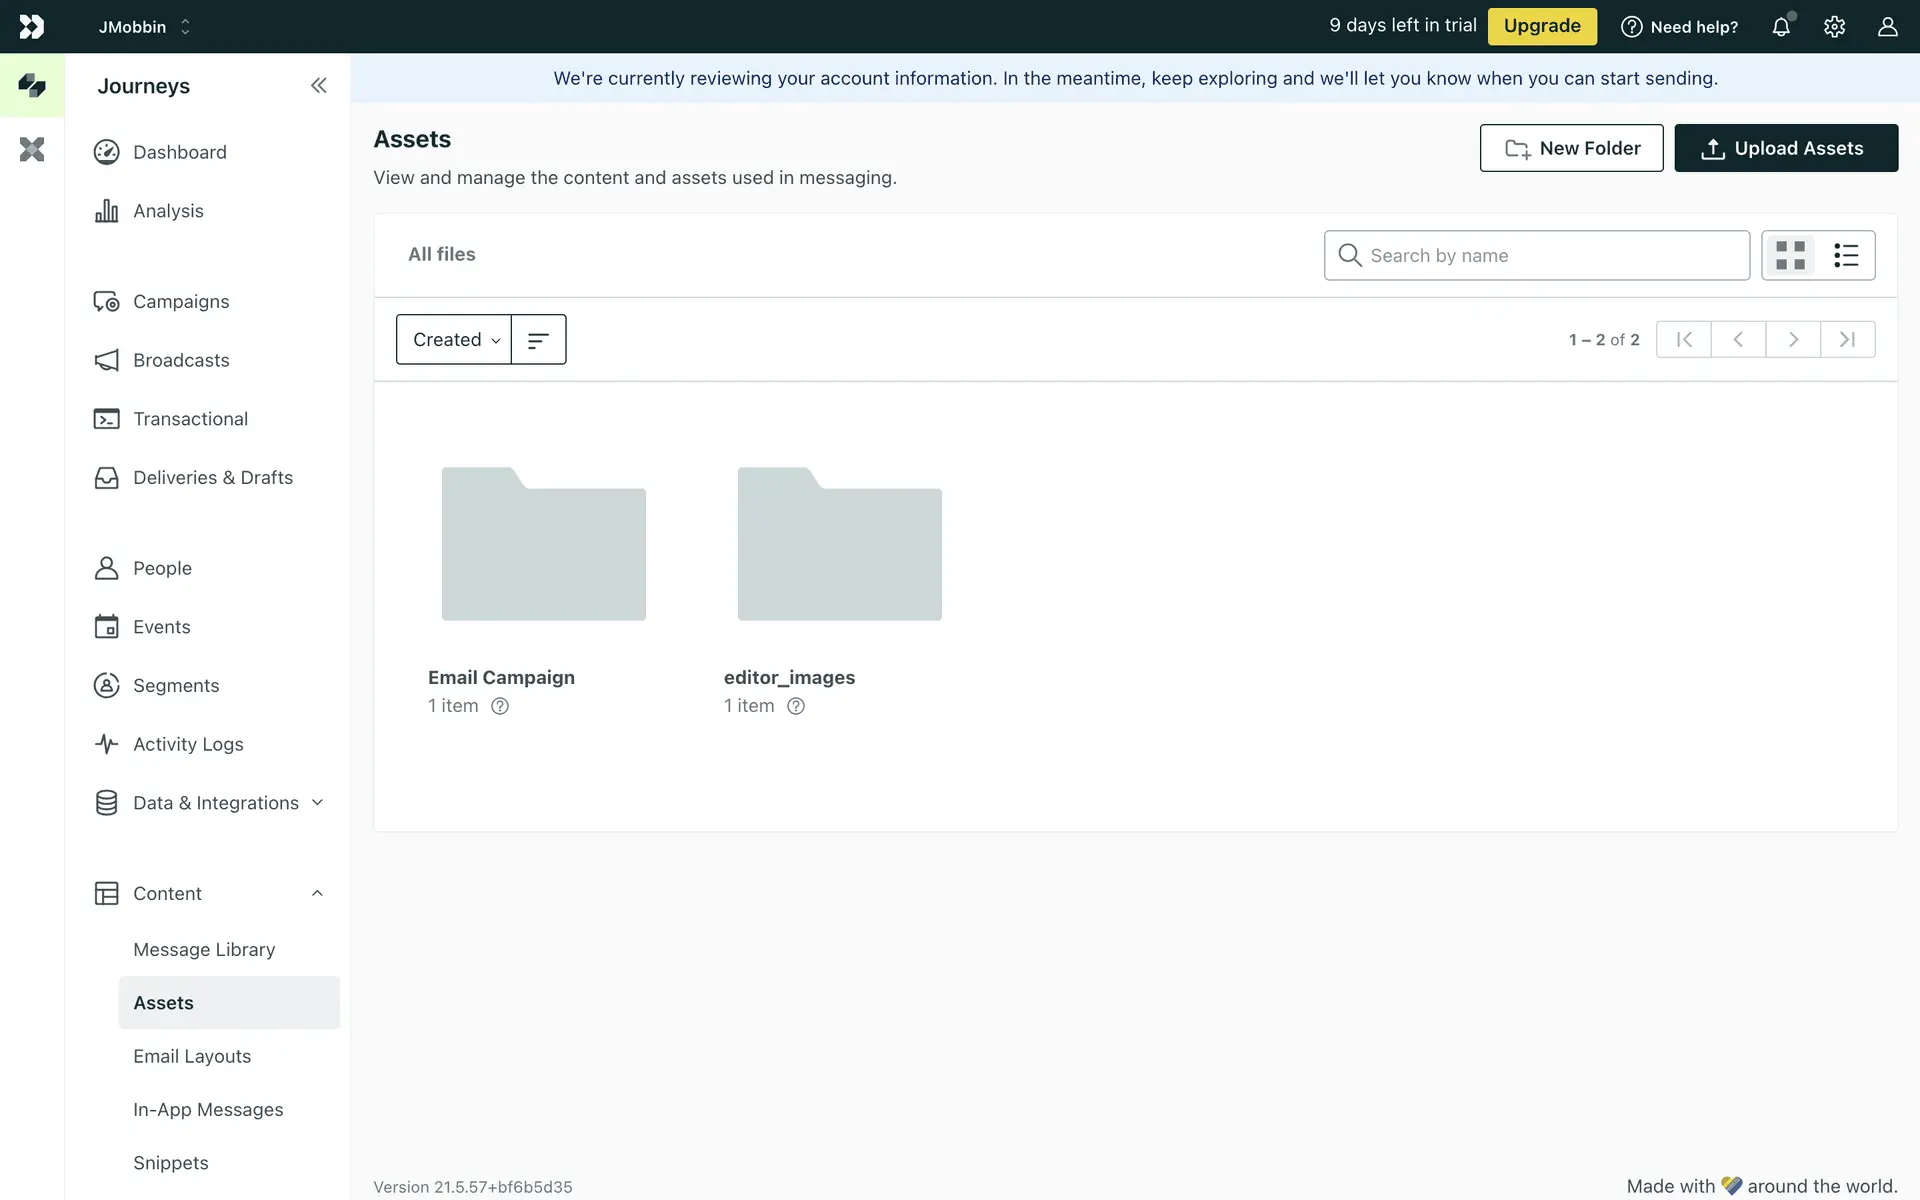
Task: Click the sort direction icon beside Created
Action: (x=538, y=340)
